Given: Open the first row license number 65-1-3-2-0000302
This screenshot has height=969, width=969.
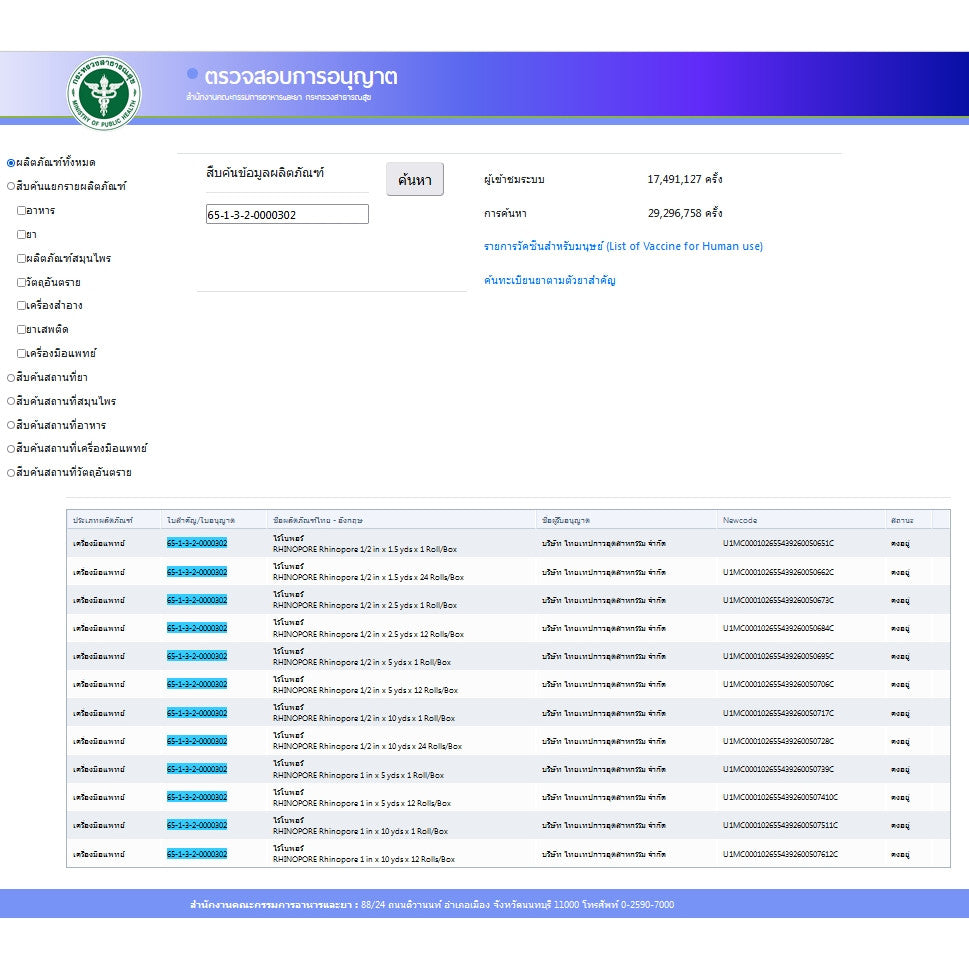Looking at the screenshot, I should [x=197, y=543].
